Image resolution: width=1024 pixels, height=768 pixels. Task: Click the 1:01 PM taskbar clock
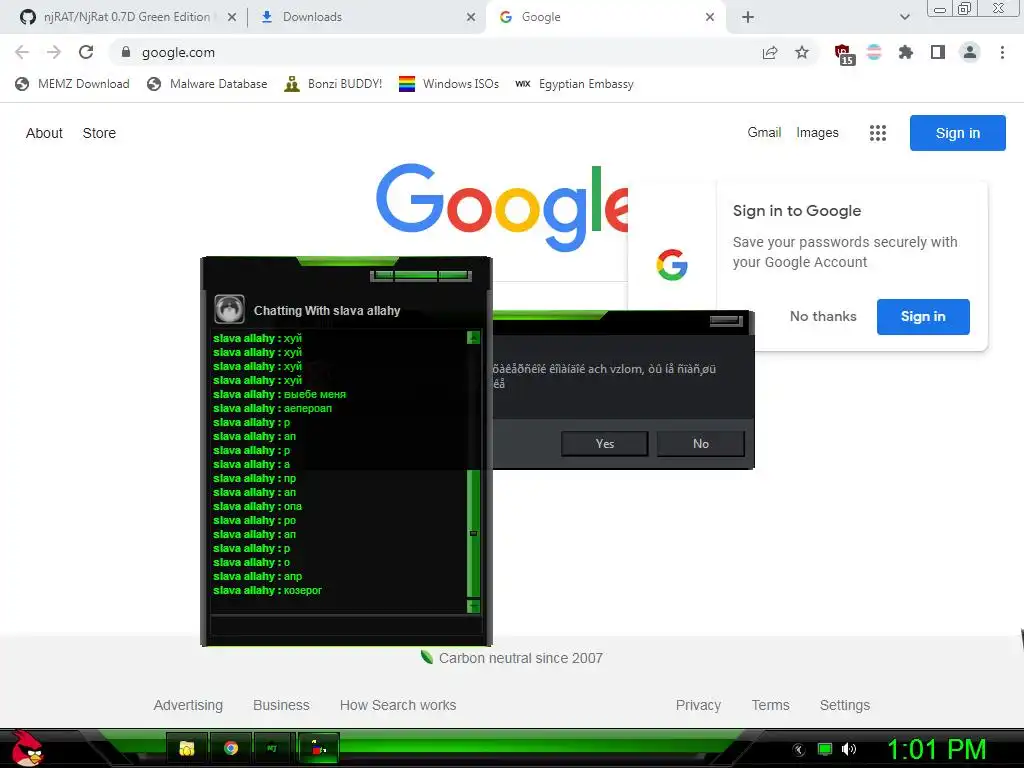pos(936,750)
